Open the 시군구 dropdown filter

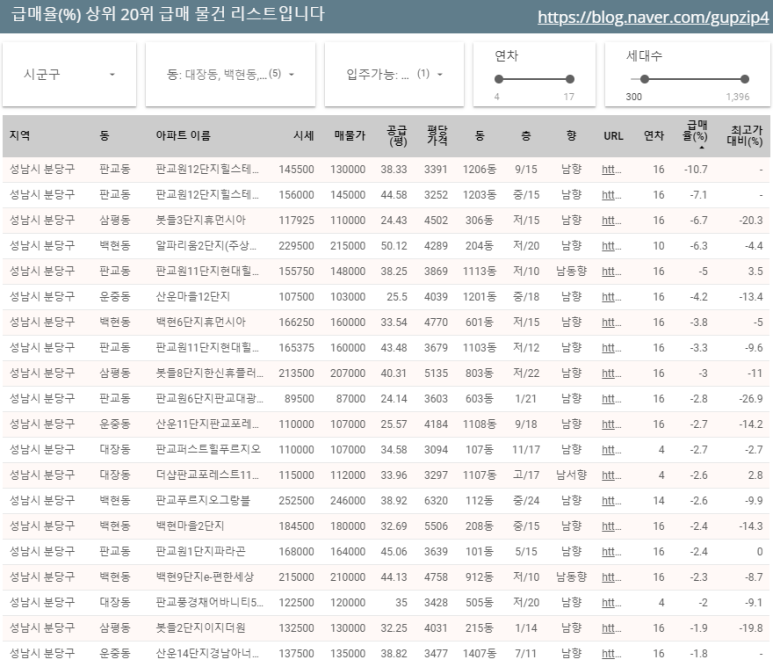[70, 74]
